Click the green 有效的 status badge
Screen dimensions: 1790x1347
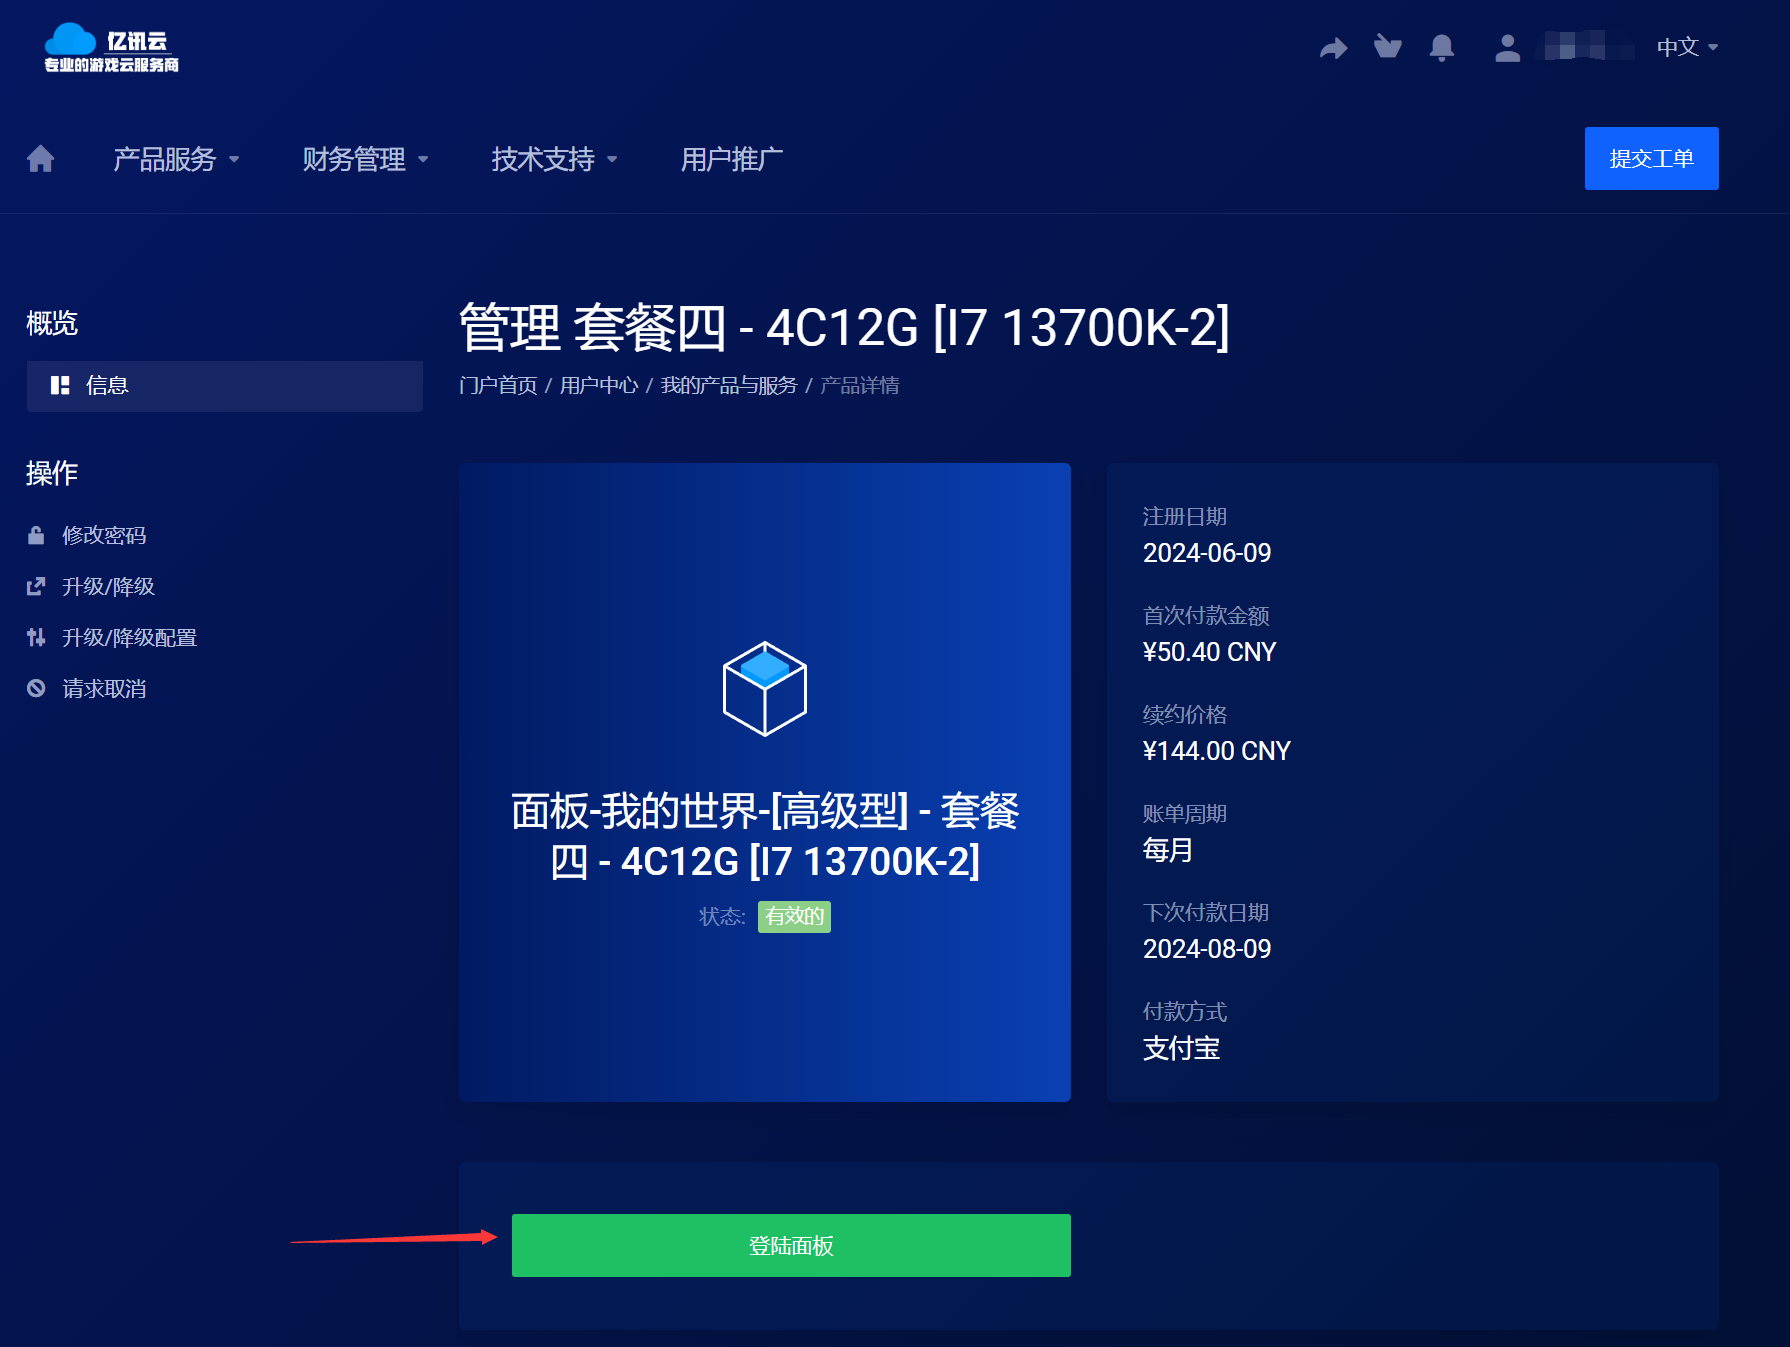pos(794,916)
